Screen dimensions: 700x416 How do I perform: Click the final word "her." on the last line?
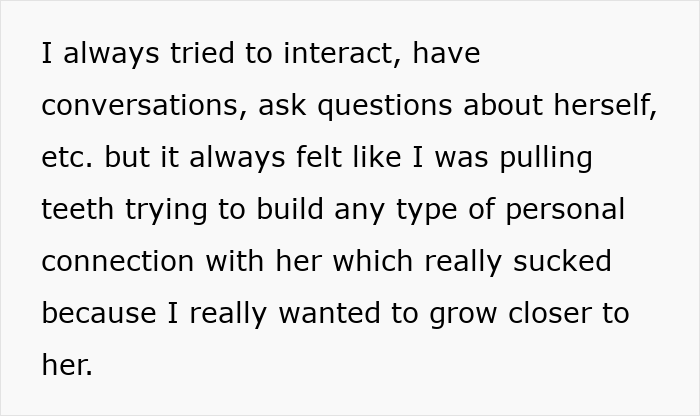(x=67, y=366)
